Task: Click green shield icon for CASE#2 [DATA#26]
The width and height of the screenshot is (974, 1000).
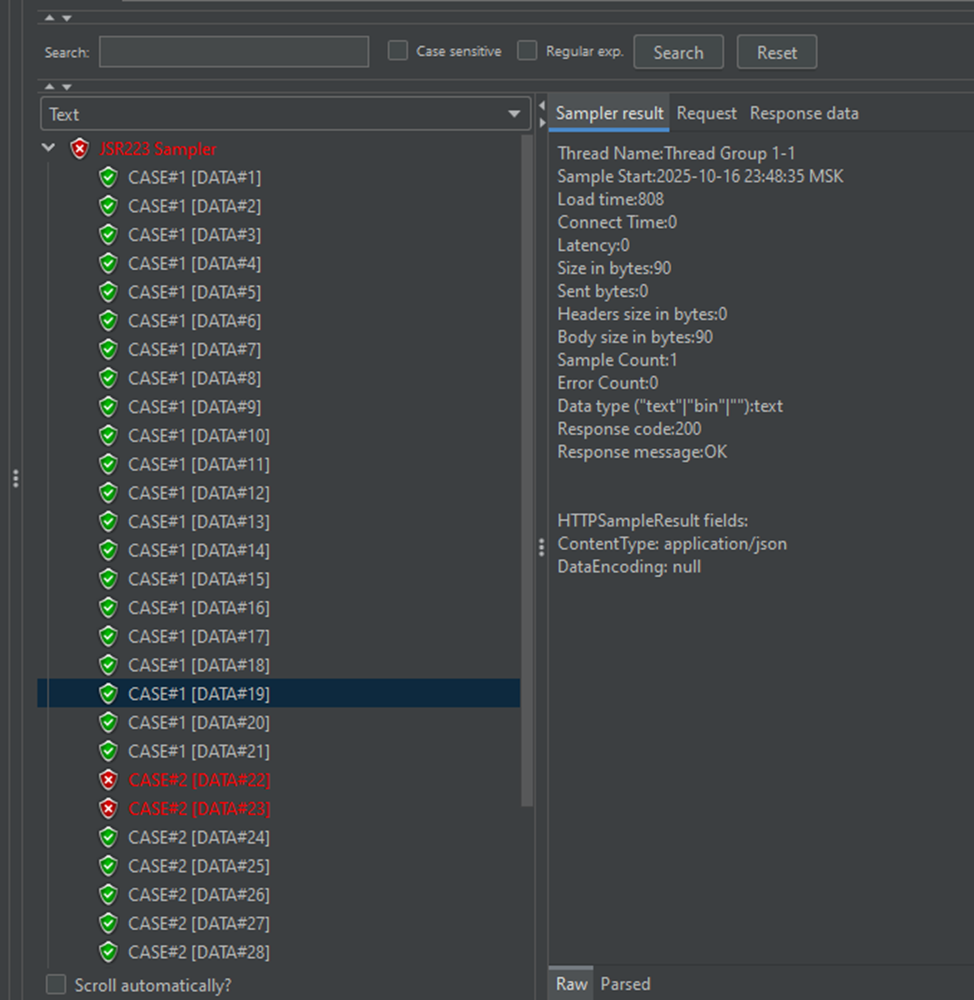Action: (108, 895)
